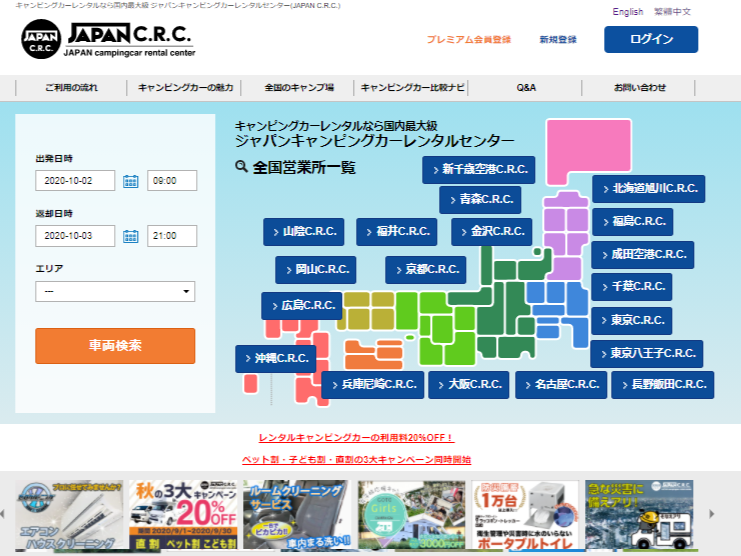Screen dimensions: 741x556
Task: Go to the Q&A menu item
Action: tap(526, 88)
